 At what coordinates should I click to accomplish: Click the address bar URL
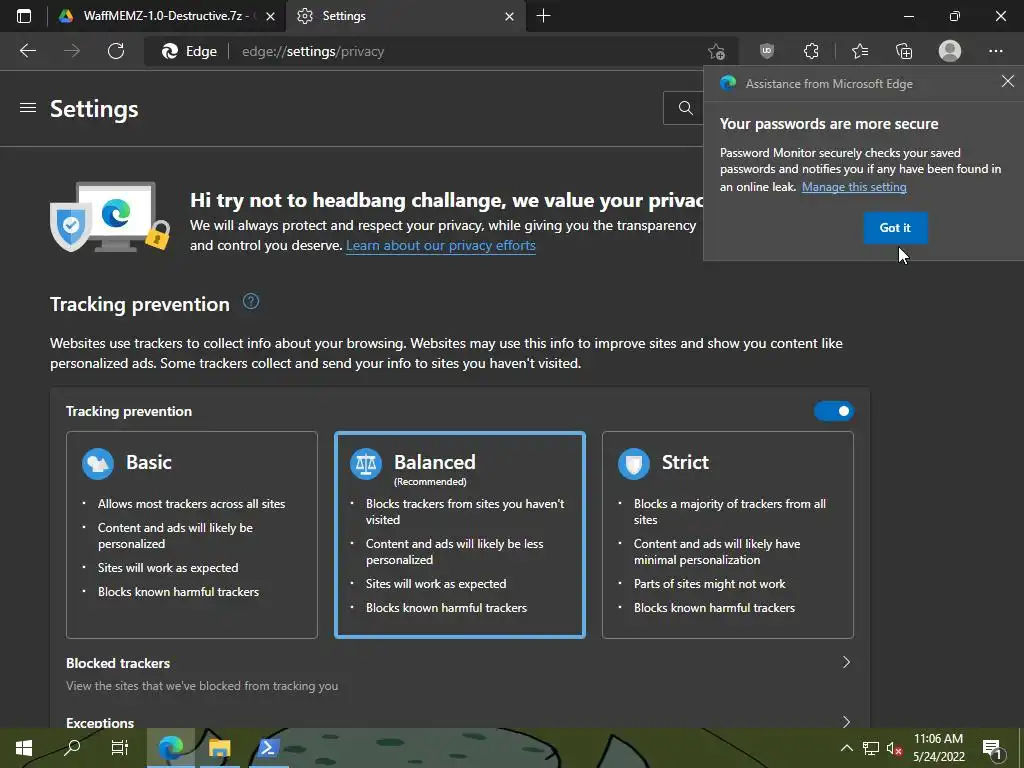tap(313, 52)
